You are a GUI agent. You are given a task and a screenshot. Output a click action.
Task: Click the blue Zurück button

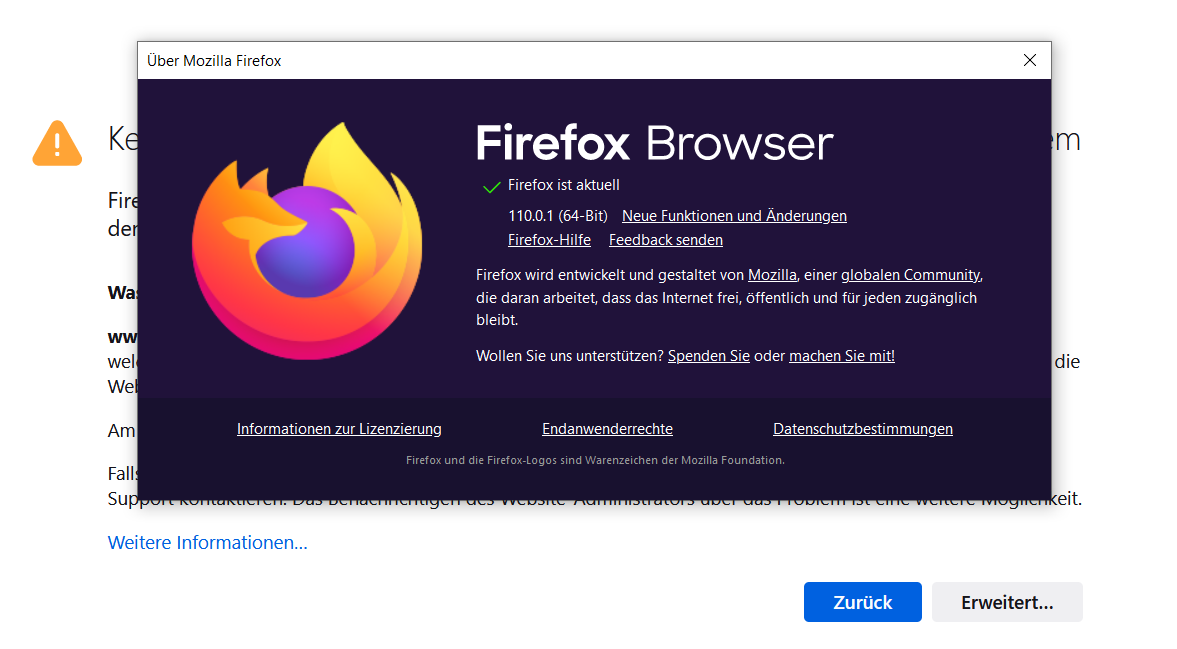[862, 602]
